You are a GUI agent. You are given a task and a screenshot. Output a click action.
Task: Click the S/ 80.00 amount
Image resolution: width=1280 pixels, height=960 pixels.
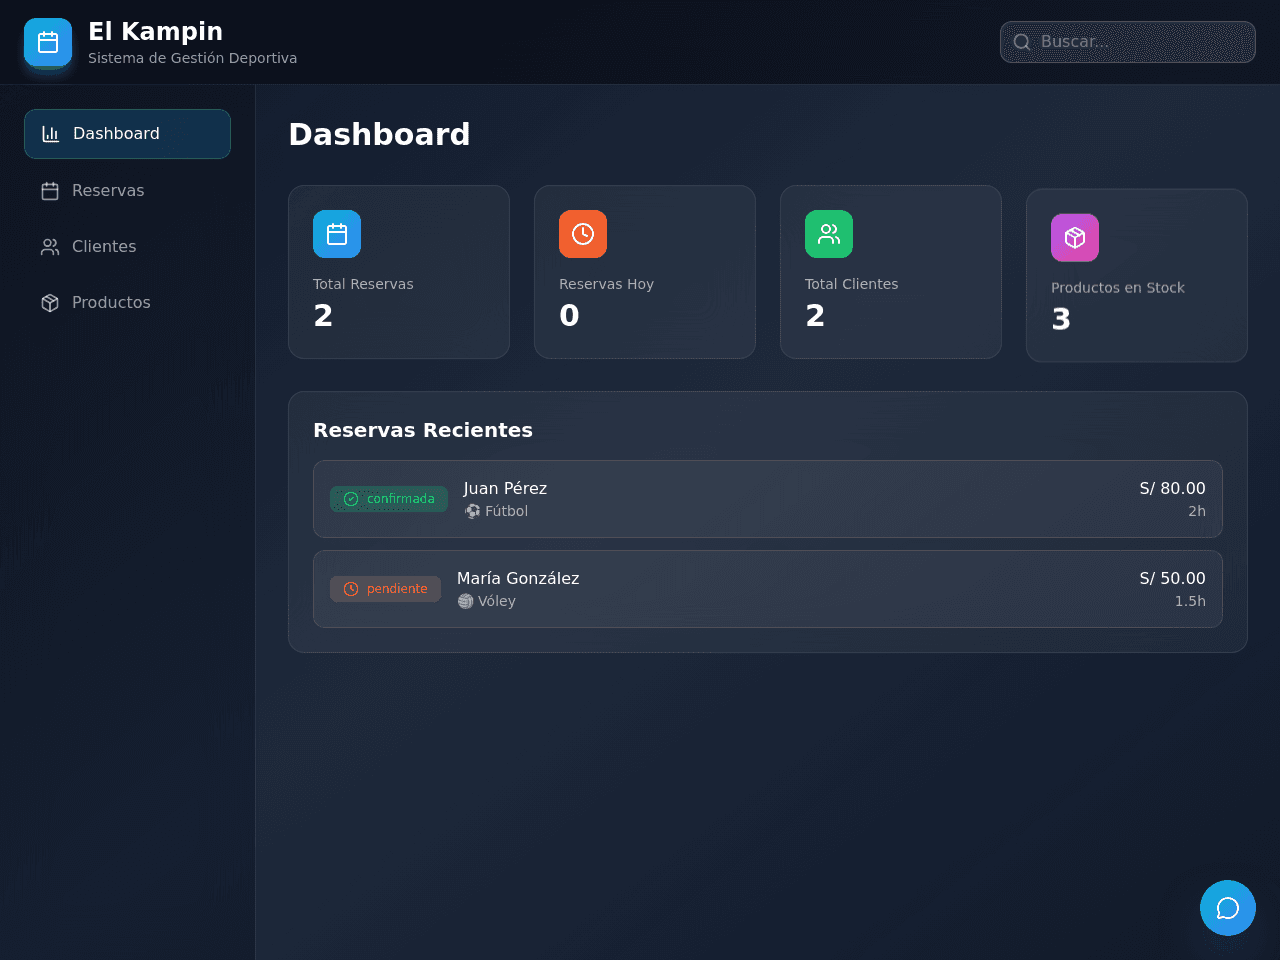tap(1172, 488)
